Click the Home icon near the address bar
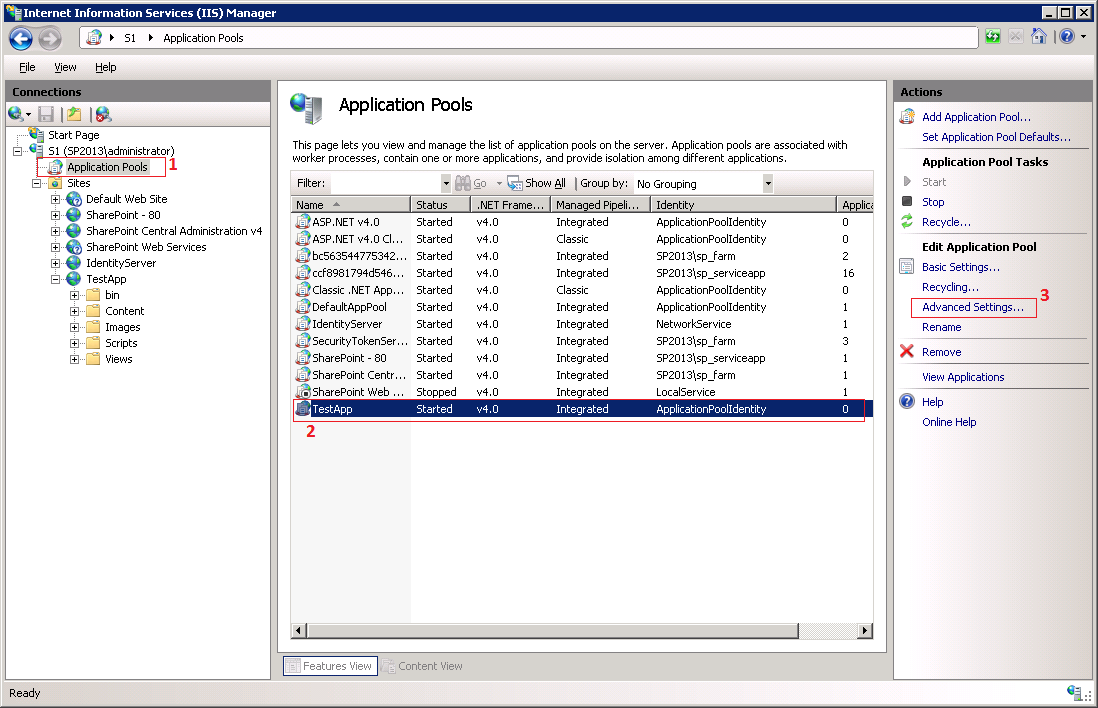Image resolution: width=1098 pixels, height=708 pixels. click(1039, 36)
